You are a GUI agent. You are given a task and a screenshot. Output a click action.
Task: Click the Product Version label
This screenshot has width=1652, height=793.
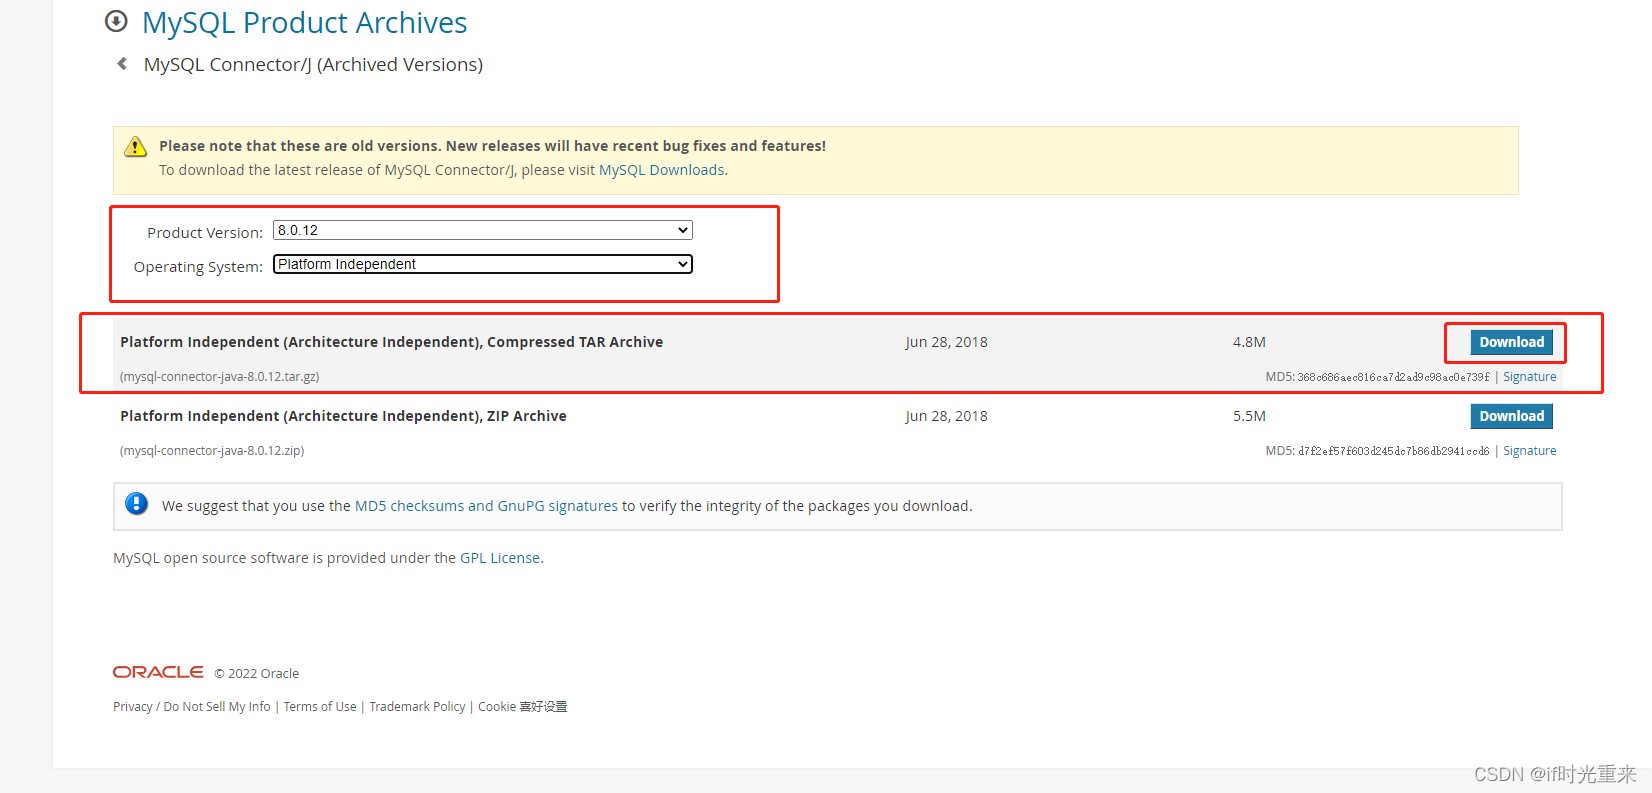(x=205, y=233)
